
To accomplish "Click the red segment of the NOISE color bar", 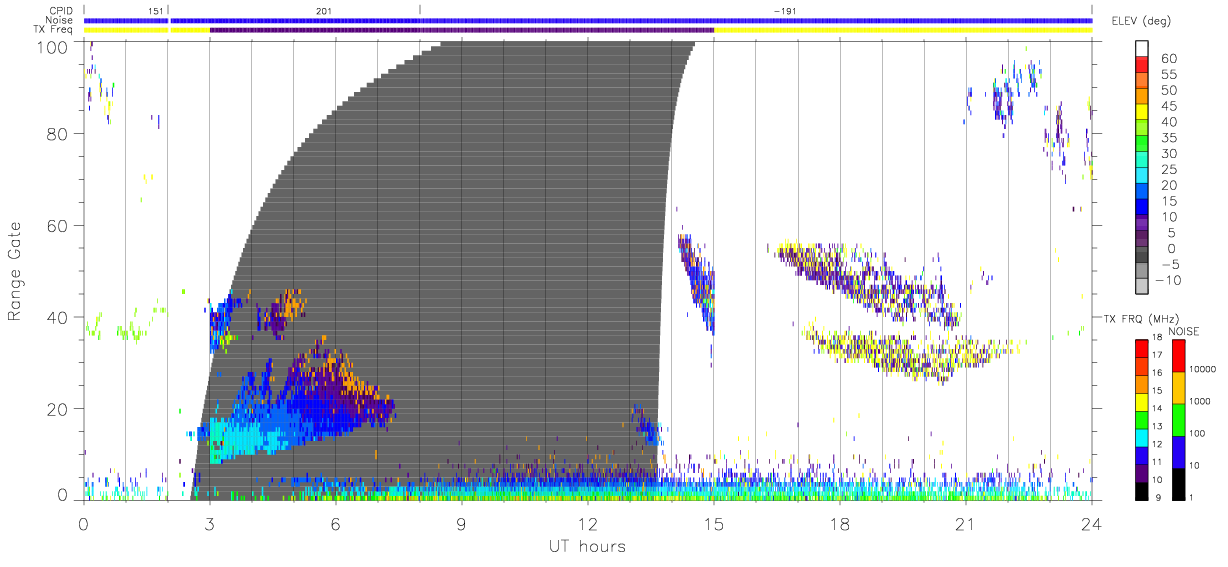I will (x=1178, y=355).
